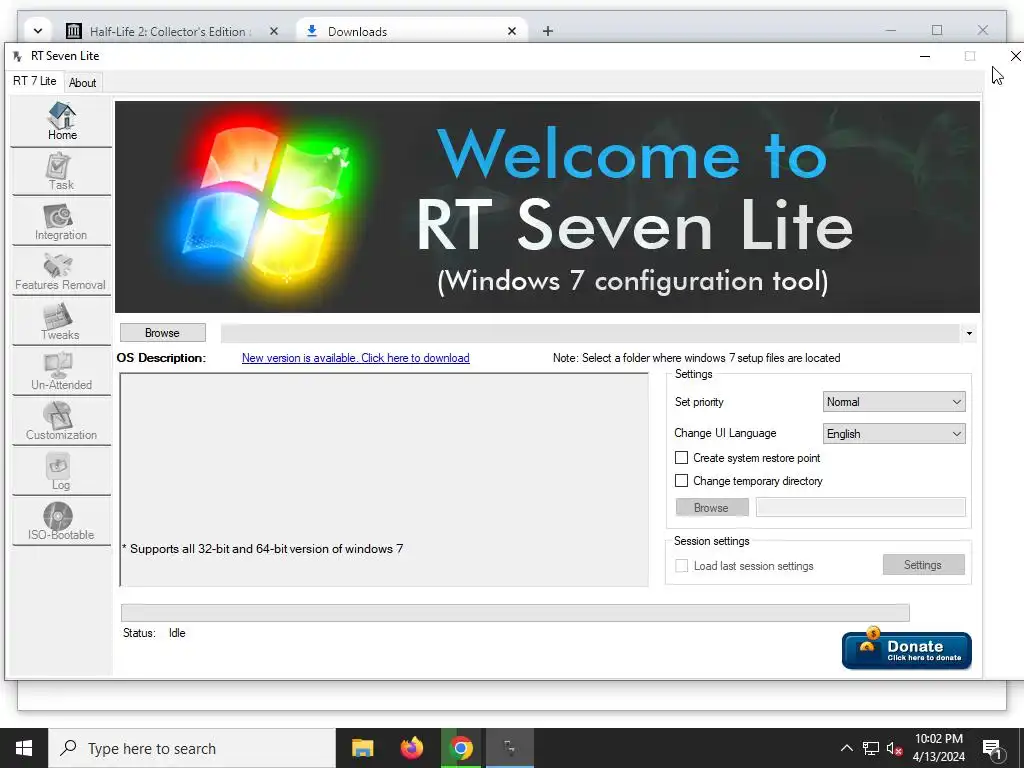Open a new browser tab
The width and height of the screenshot is (1024, 768).
point(548,31)
